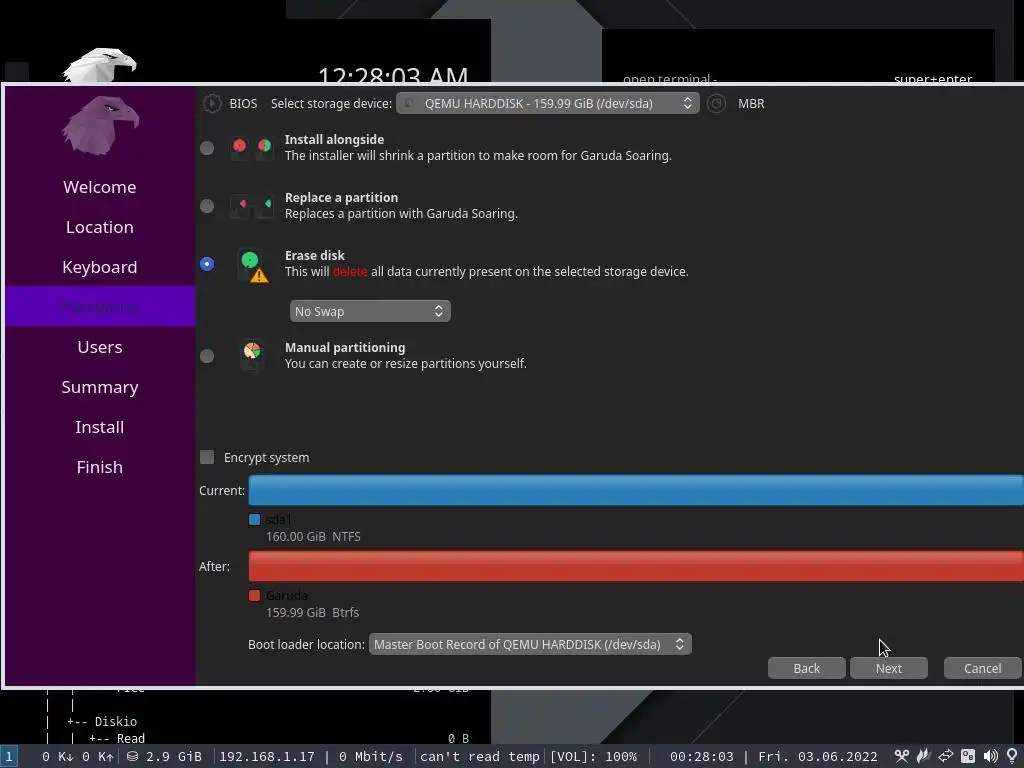Click the Boot loader location label

point(306,645)
